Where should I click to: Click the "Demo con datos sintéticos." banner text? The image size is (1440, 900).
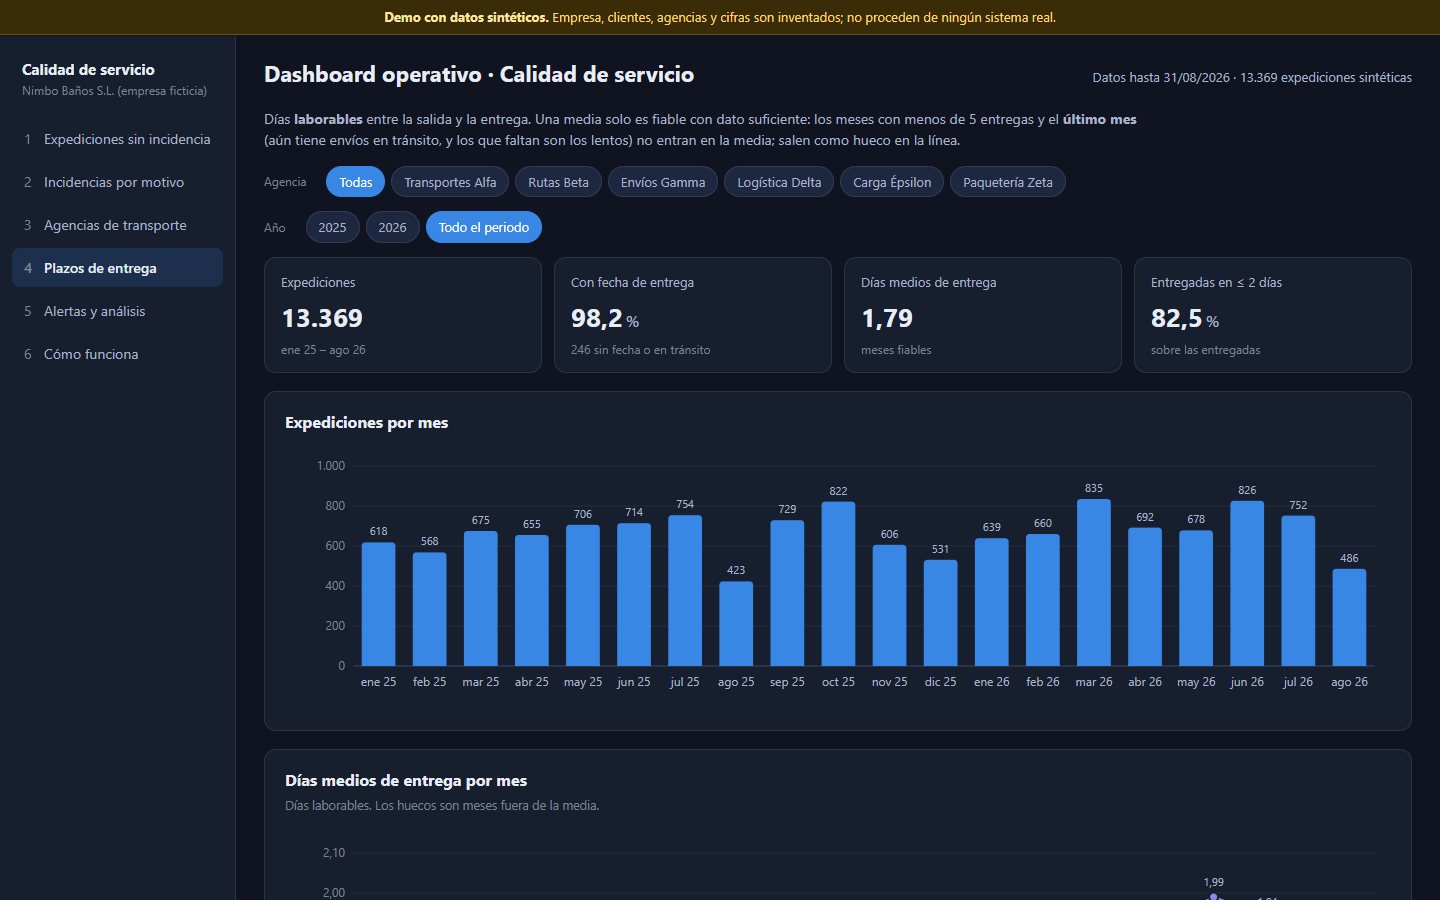pyautogui.click(x=466, y=17)
